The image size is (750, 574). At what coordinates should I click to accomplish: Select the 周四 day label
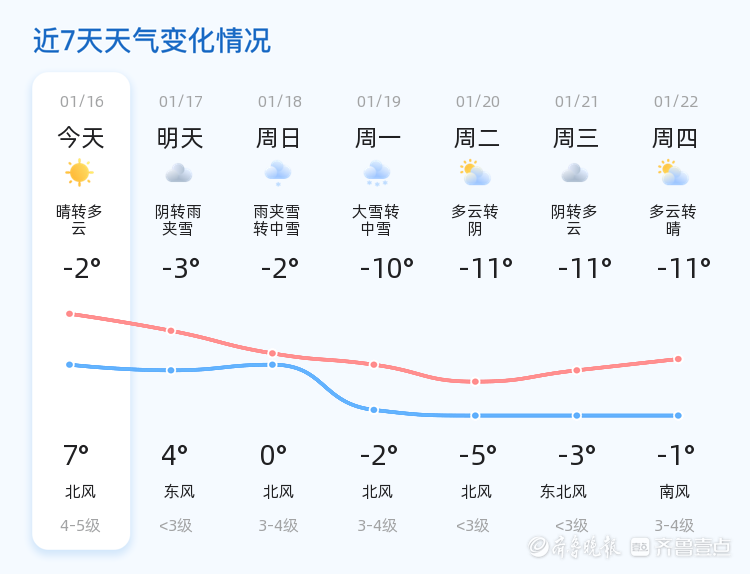tap(675, 138)
